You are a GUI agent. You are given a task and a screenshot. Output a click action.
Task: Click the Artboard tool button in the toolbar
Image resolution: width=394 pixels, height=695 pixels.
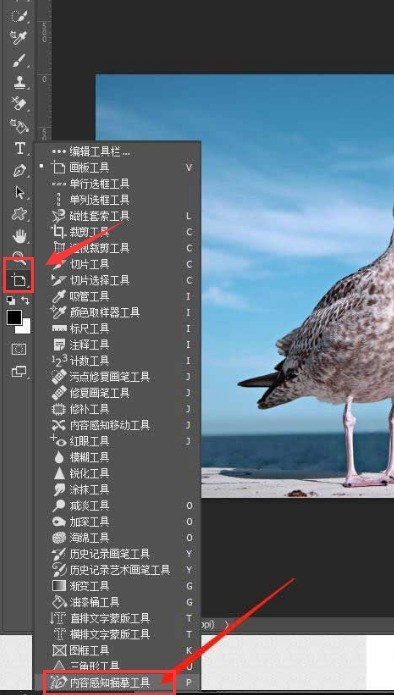point(19,280)
